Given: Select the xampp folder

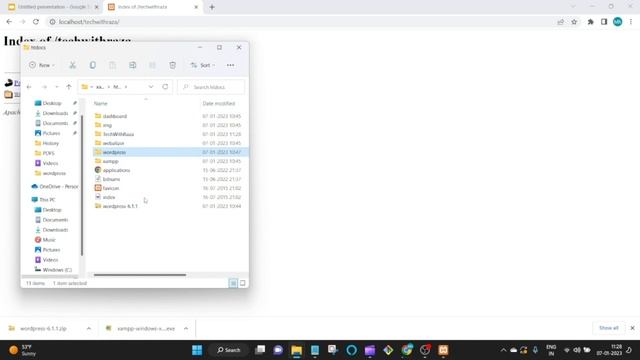Looking at the screenshot, I should point(110,161).
